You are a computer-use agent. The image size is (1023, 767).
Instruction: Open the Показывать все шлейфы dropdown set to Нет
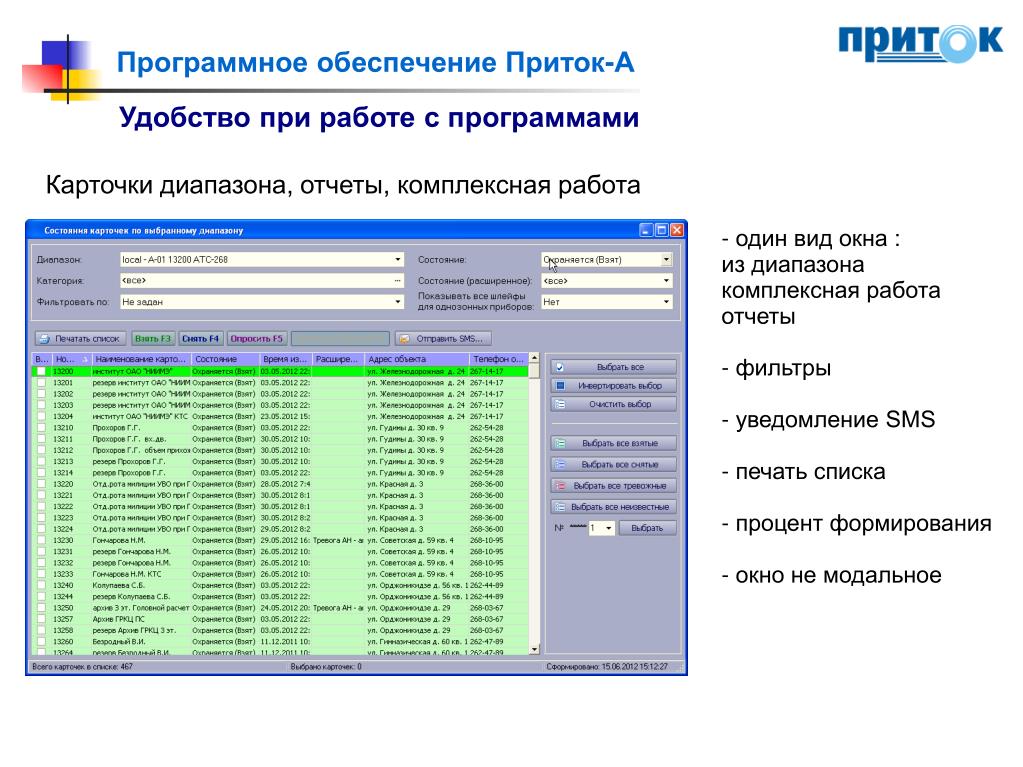(666, 302)
